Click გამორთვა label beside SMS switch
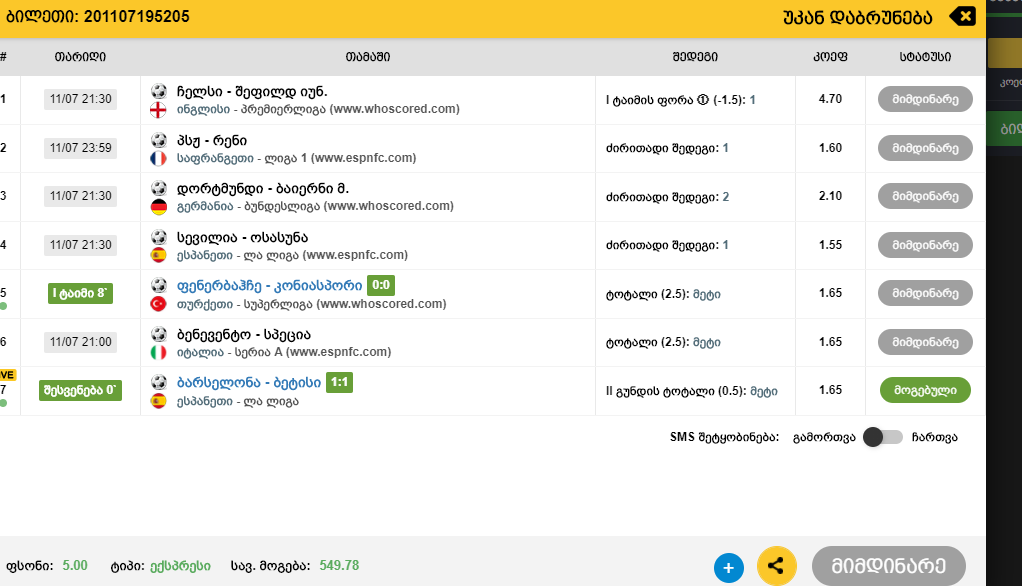The image size is (1022, 586). pos(824,437)
